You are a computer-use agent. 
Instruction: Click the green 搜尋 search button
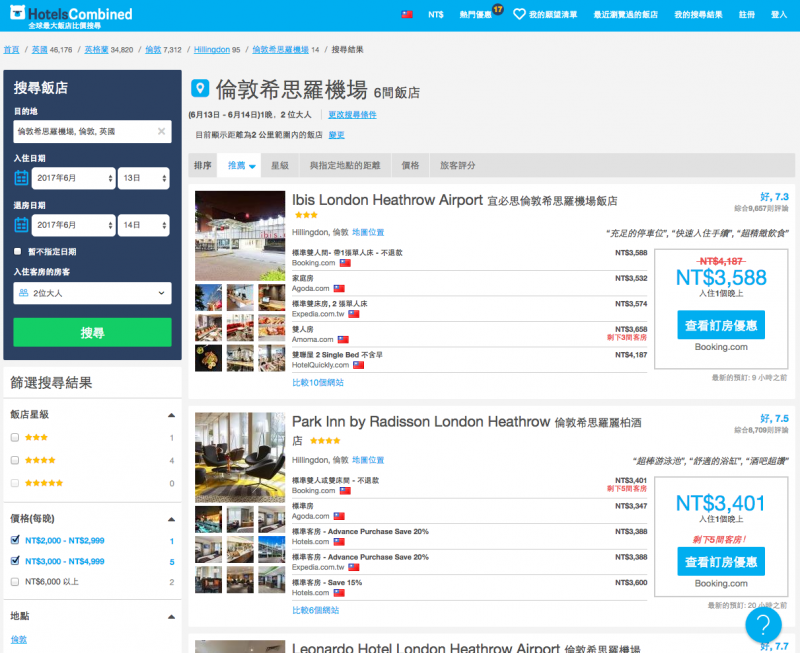point(92,332)
